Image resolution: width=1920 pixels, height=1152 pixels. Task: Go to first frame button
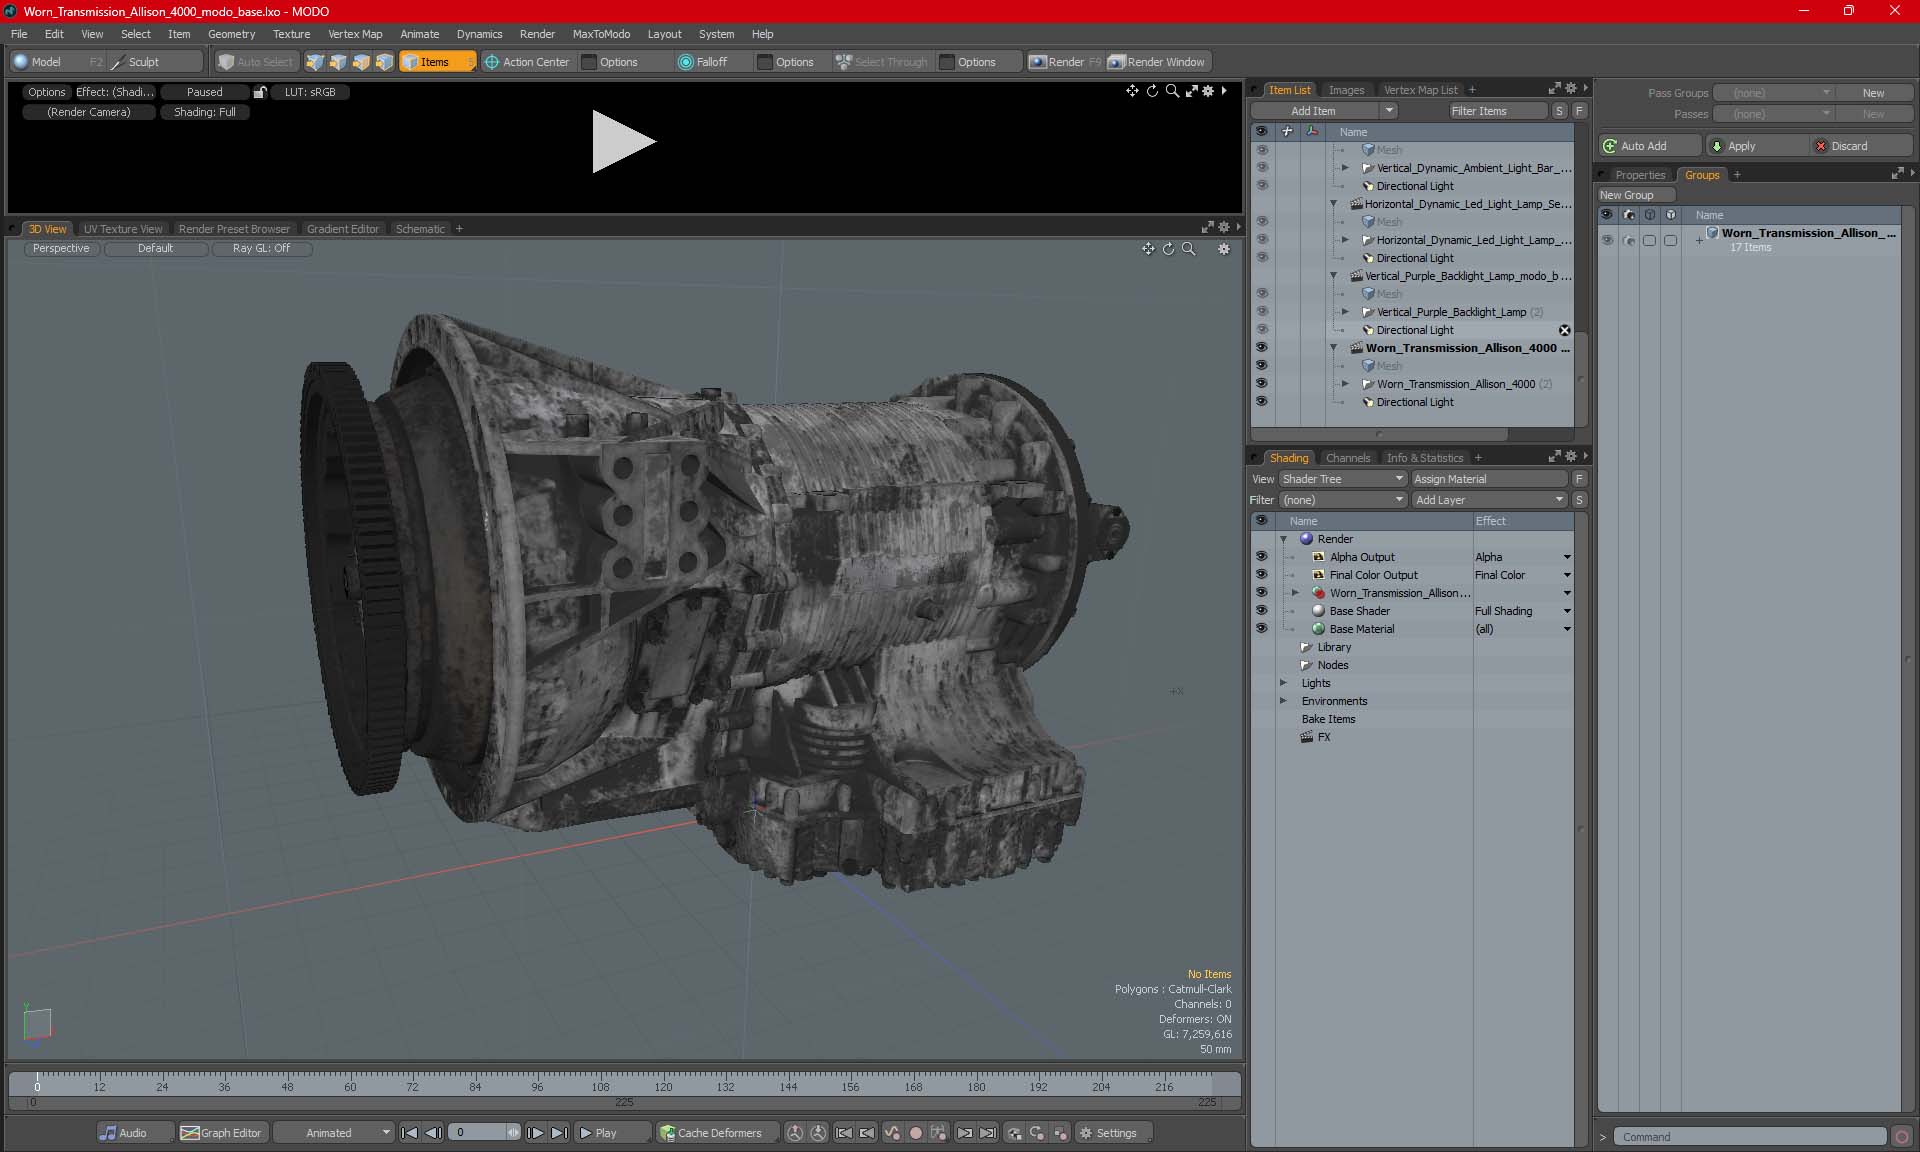pyautogui.click(x=409, y=1133)
